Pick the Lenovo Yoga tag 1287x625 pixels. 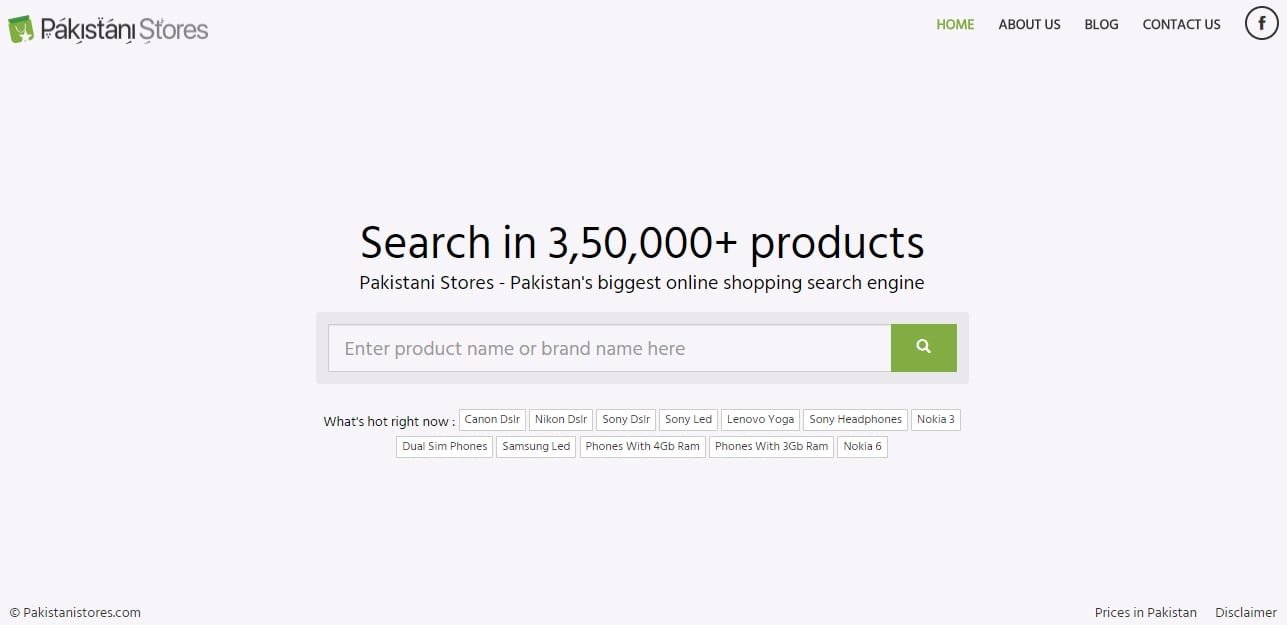[760, 420]
